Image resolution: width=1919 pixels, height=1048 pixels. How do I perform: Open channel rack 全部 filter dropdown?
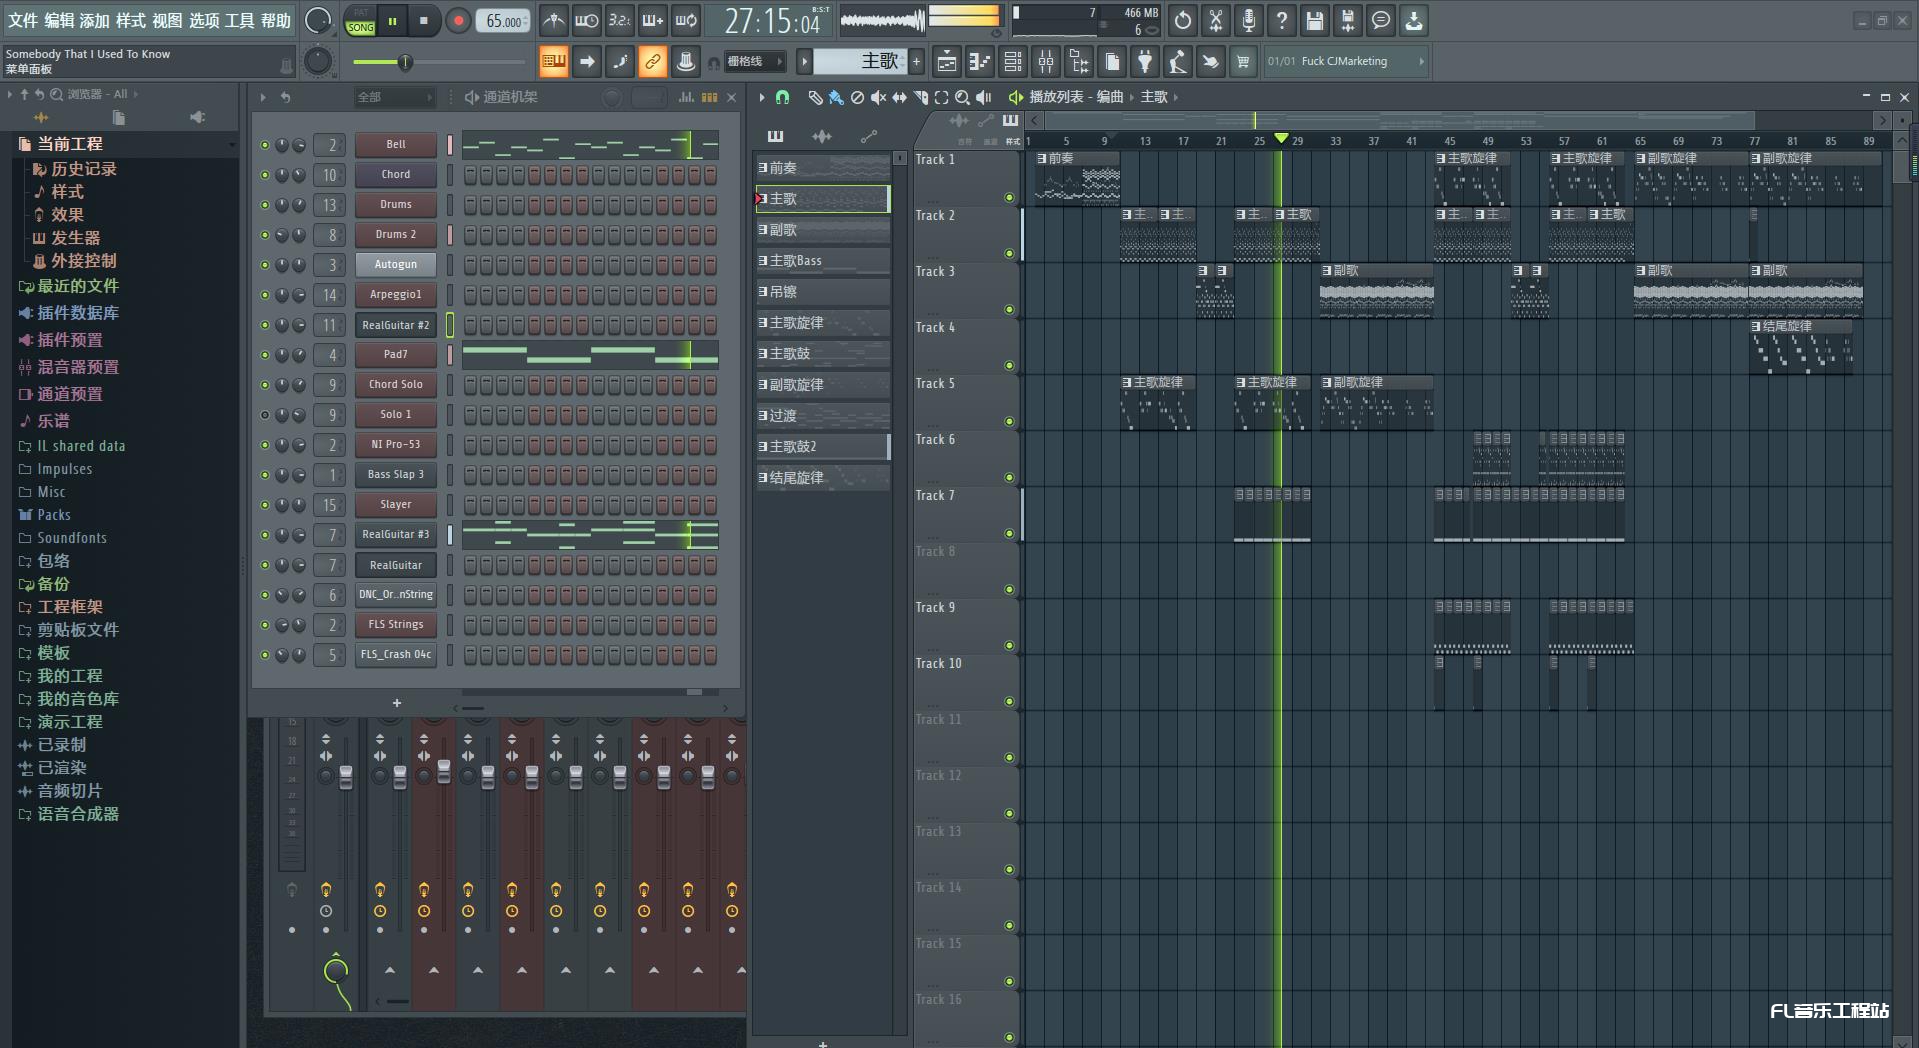[394, 97]
